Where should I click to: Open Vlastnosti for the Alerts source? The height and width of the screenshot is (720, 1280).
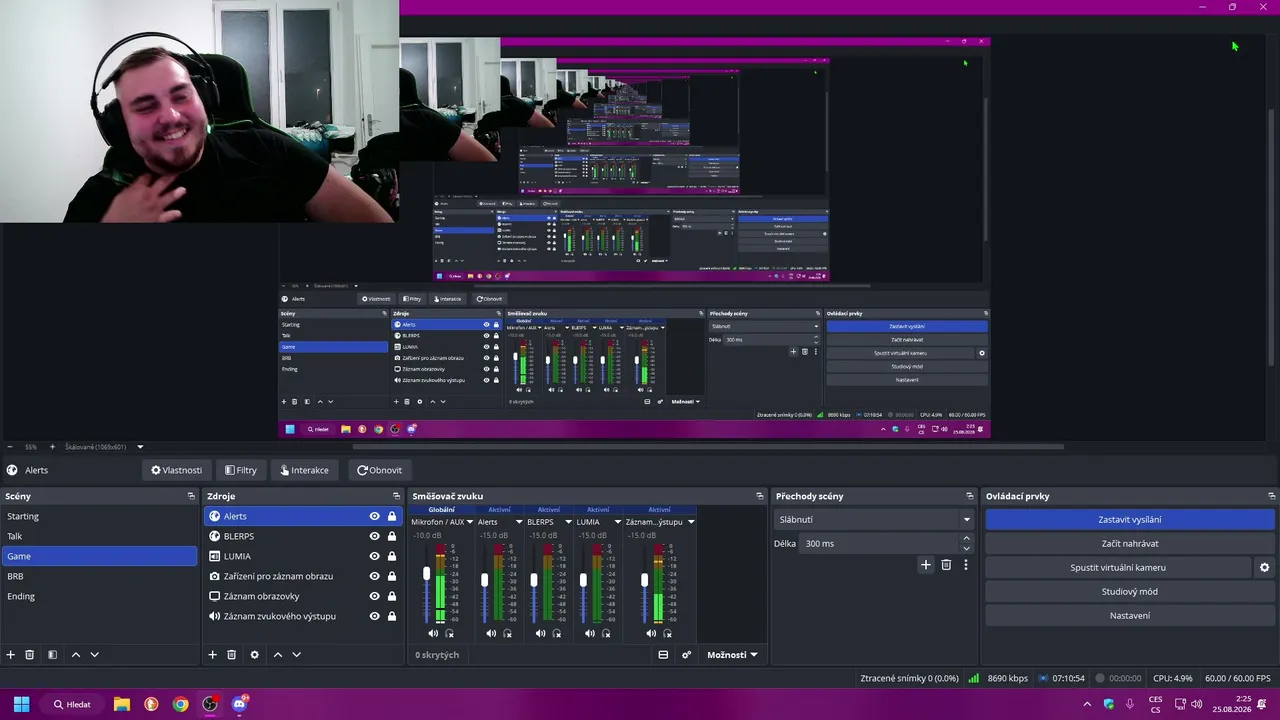coord(177,470)
